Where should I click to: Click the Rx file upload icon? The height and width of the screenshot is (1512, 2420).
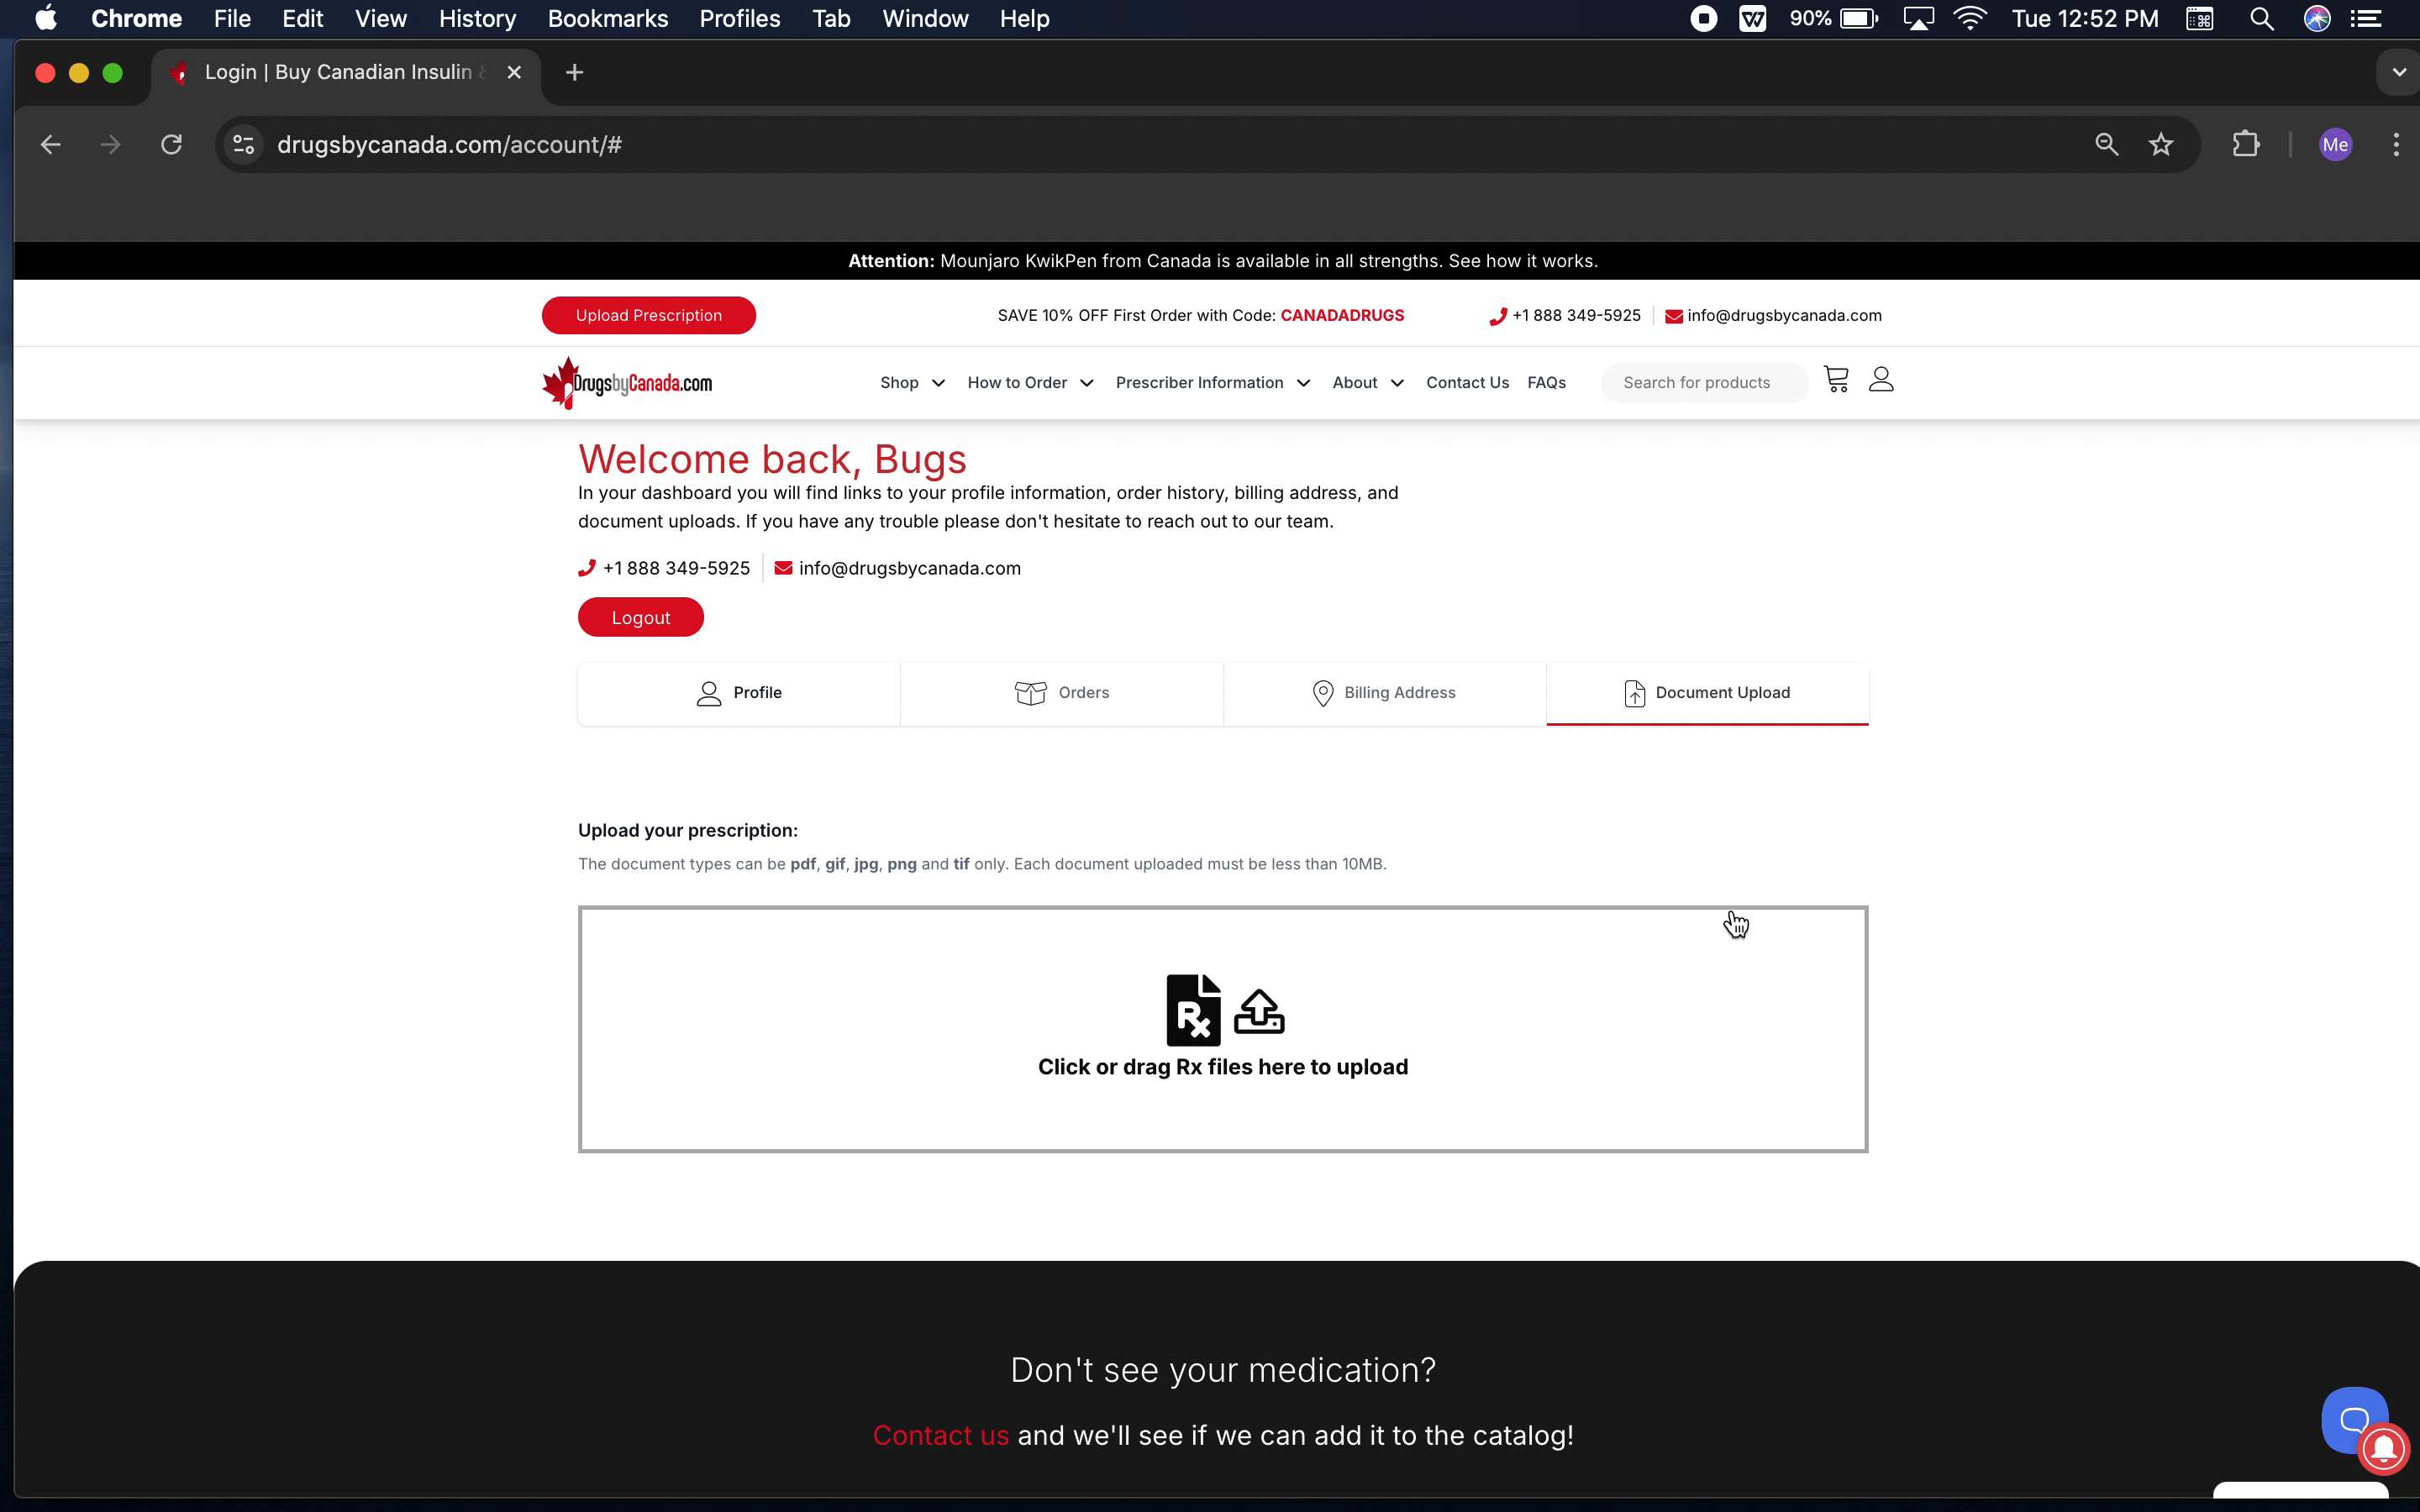(x=1193, y=1010)
